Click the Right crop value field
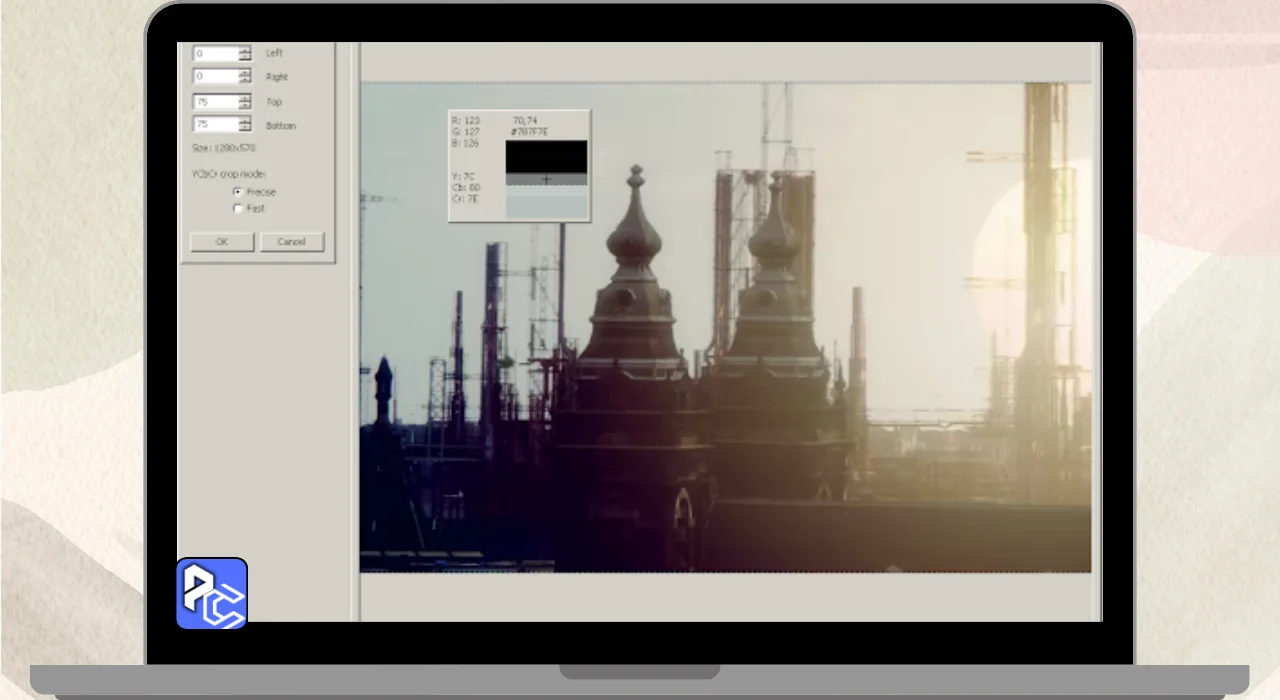Image resolution: width=1280 pixels, height=700 pixels. click(215, 77)
